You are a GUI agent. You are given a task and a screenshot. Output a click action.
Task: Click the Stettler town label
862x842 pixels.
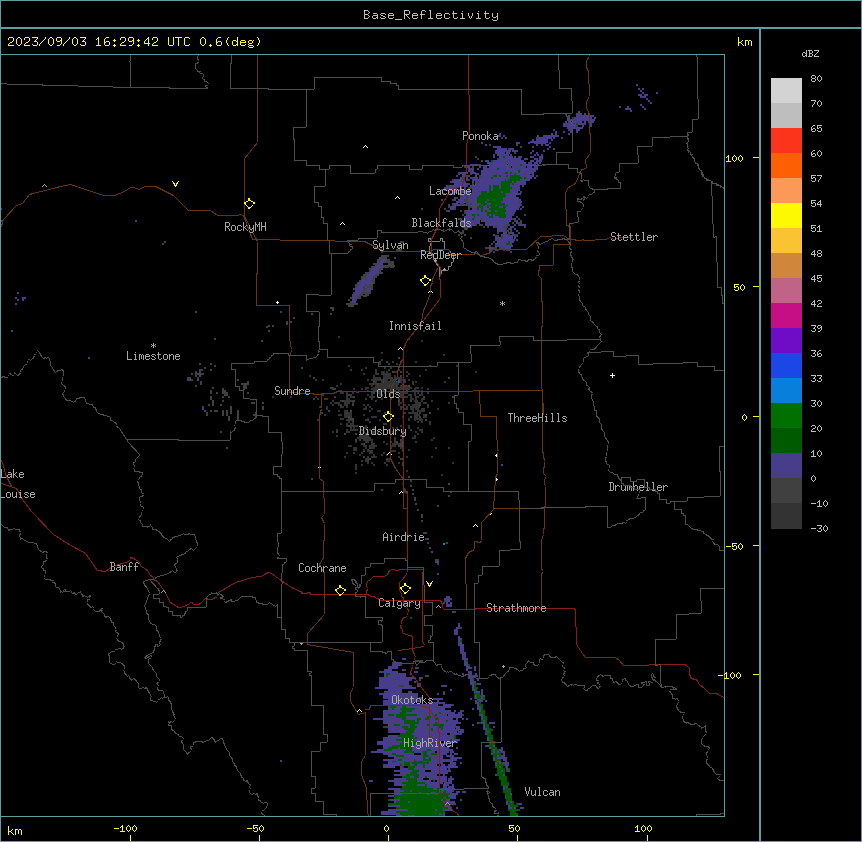pyautogui.click(x=634, y=237)
